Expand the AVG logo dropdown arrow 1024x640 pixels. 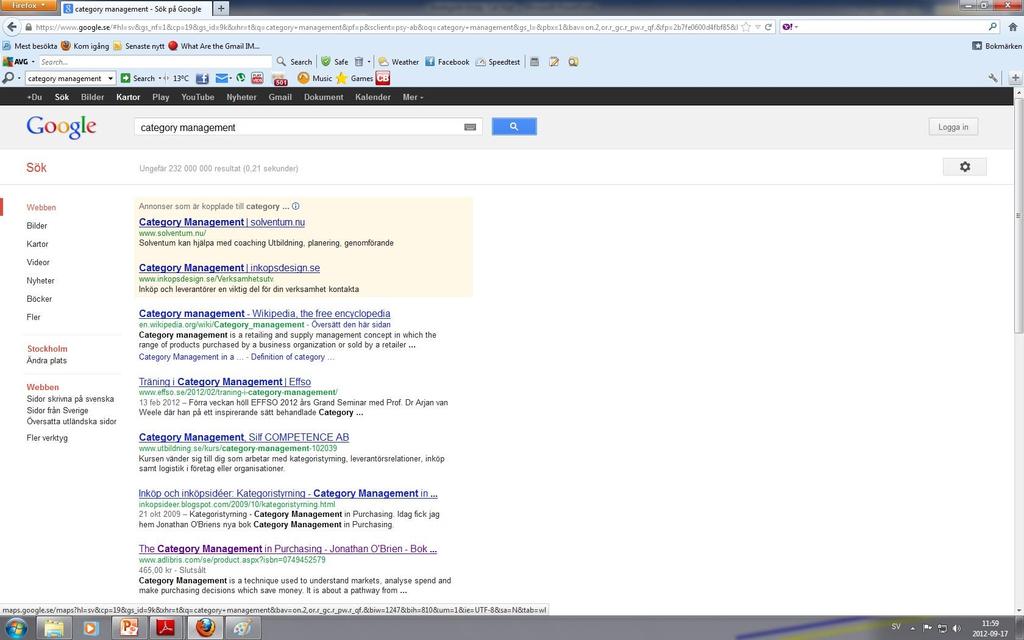click(x=33, y=62)
